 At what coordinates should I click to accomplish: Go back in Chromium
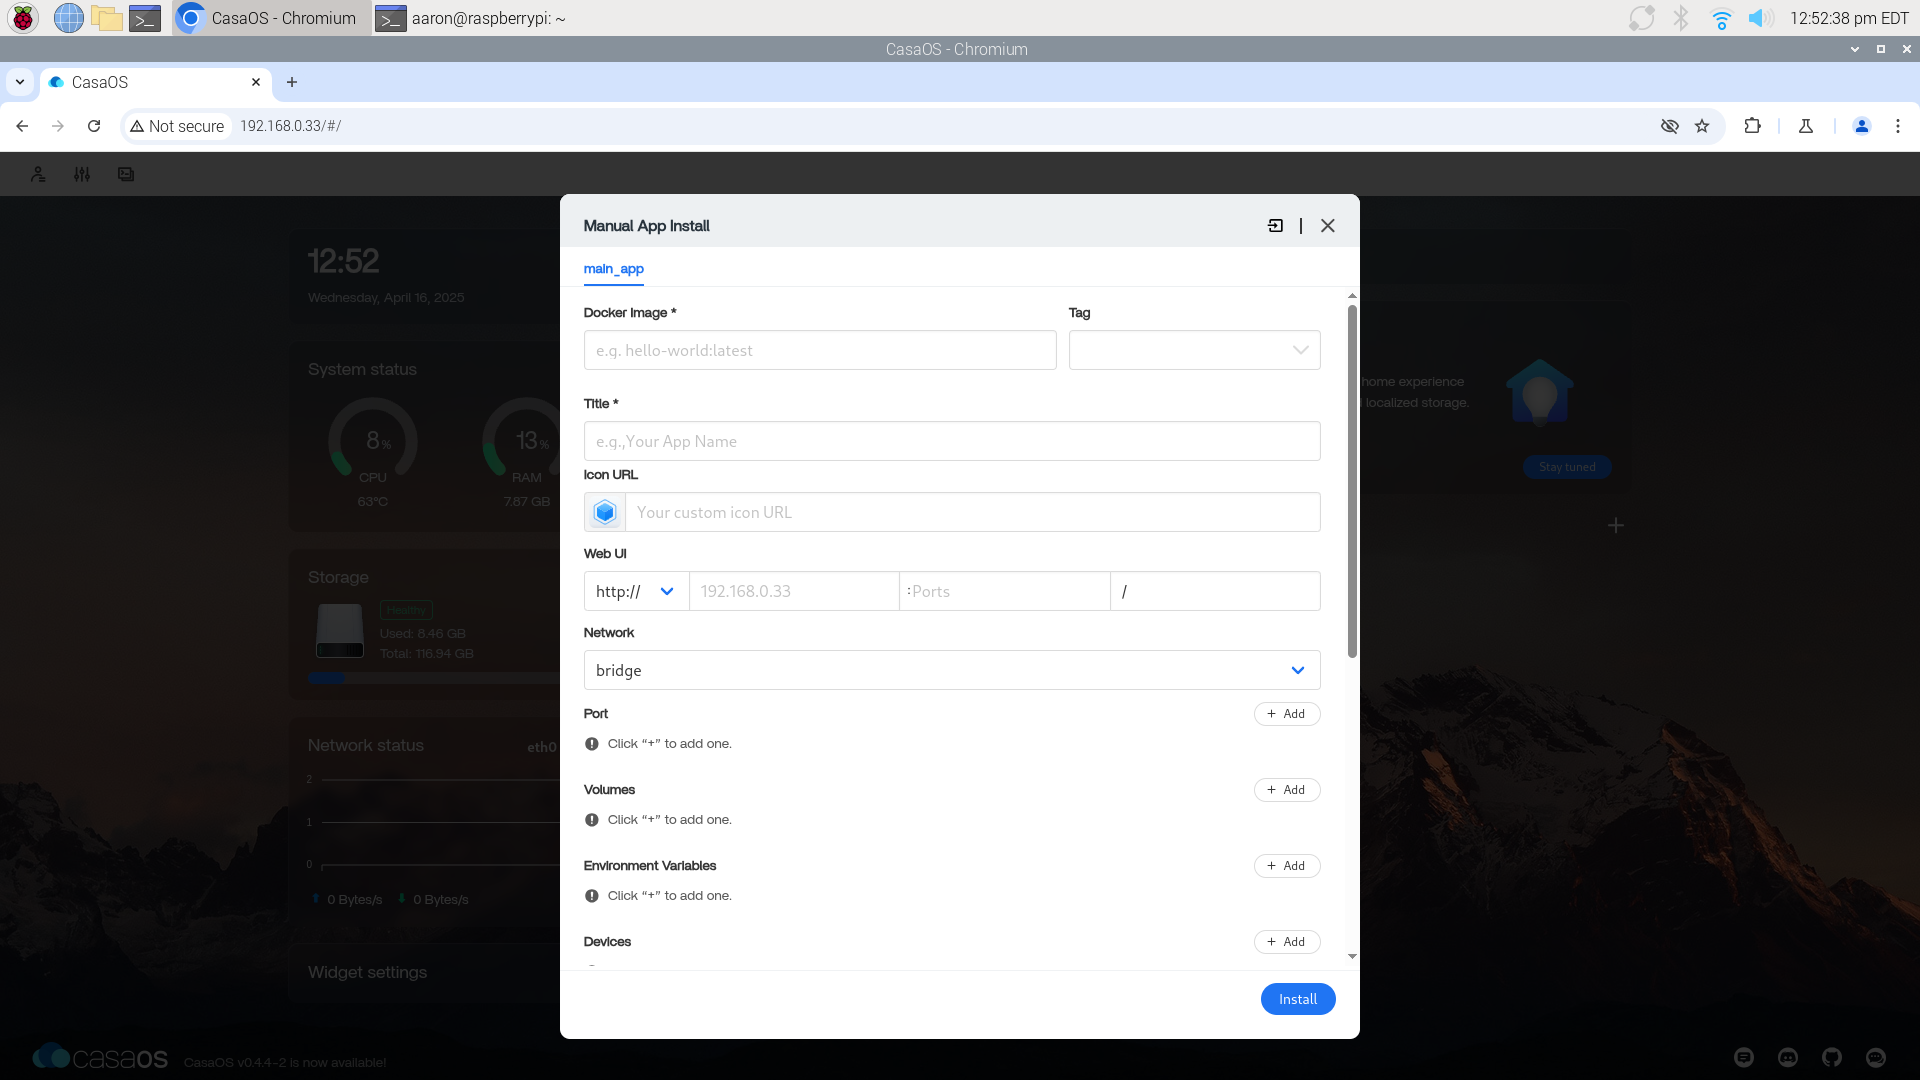point(22,126)
